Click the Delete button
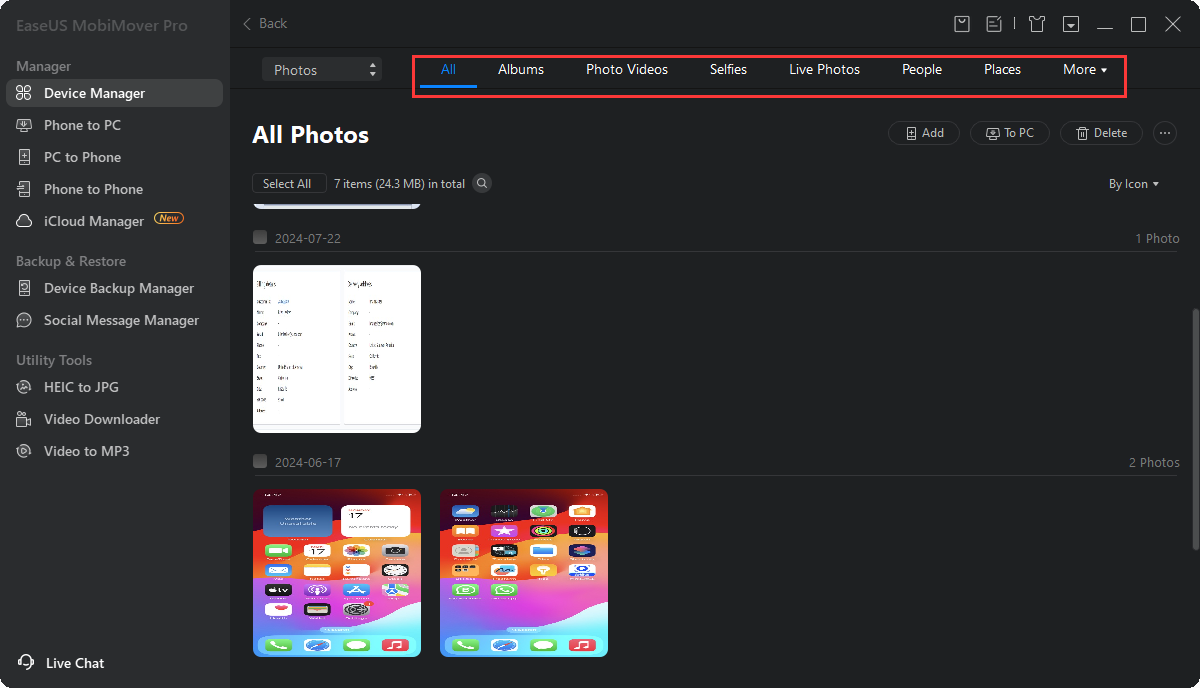This screenshot has height=688, width=1200. (x=1101, y=133)
